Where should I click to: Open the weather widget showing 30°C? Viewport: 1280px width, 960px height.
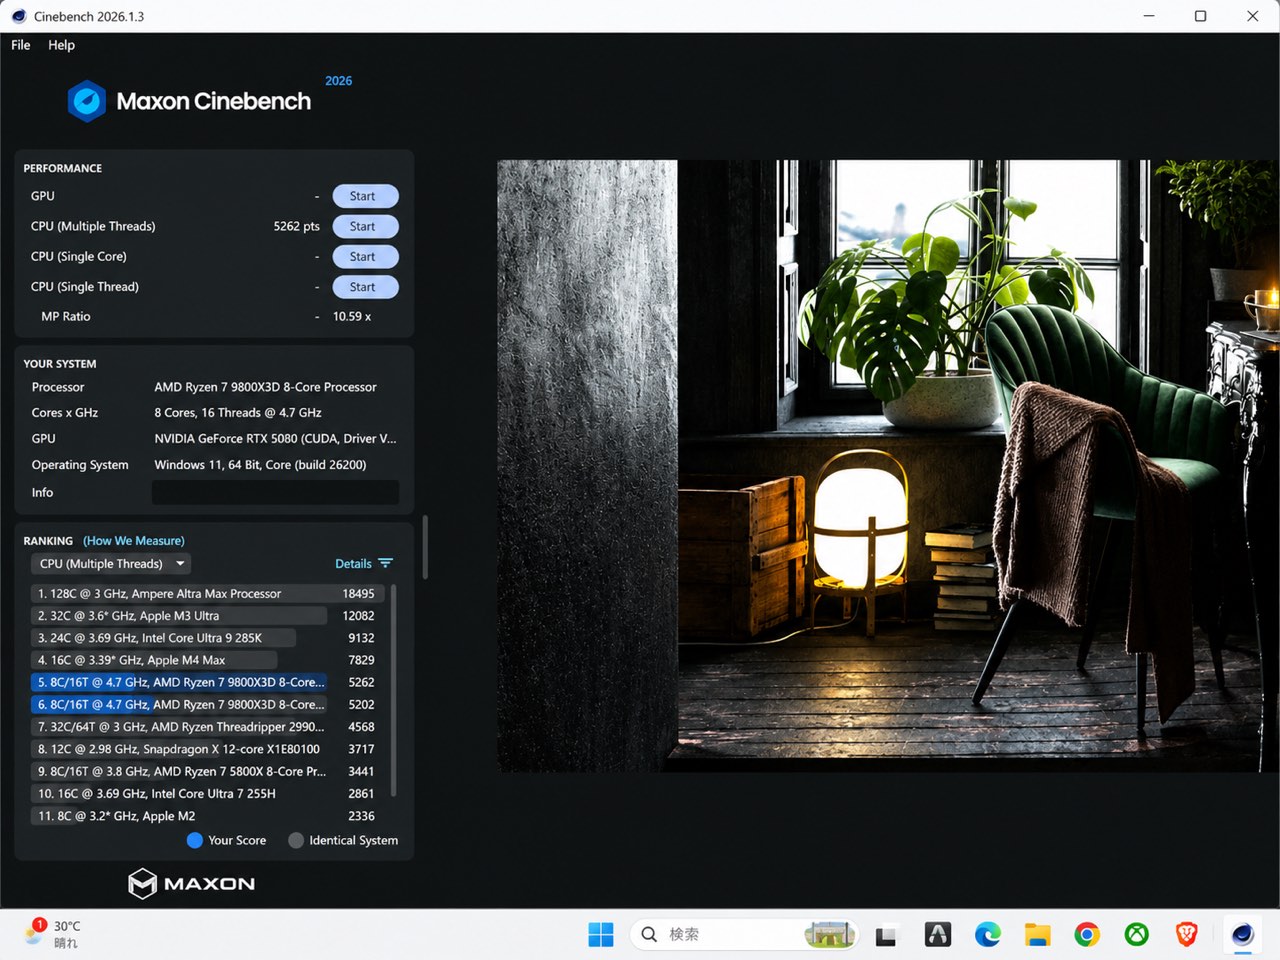54,934
